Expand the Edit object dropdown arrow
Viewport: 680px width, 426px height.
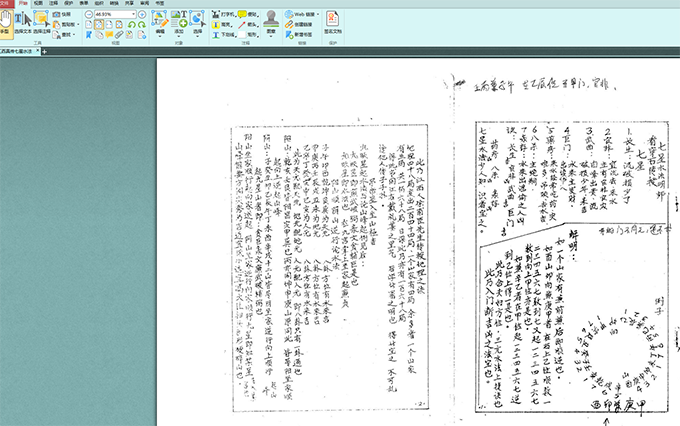click(160, 36)
